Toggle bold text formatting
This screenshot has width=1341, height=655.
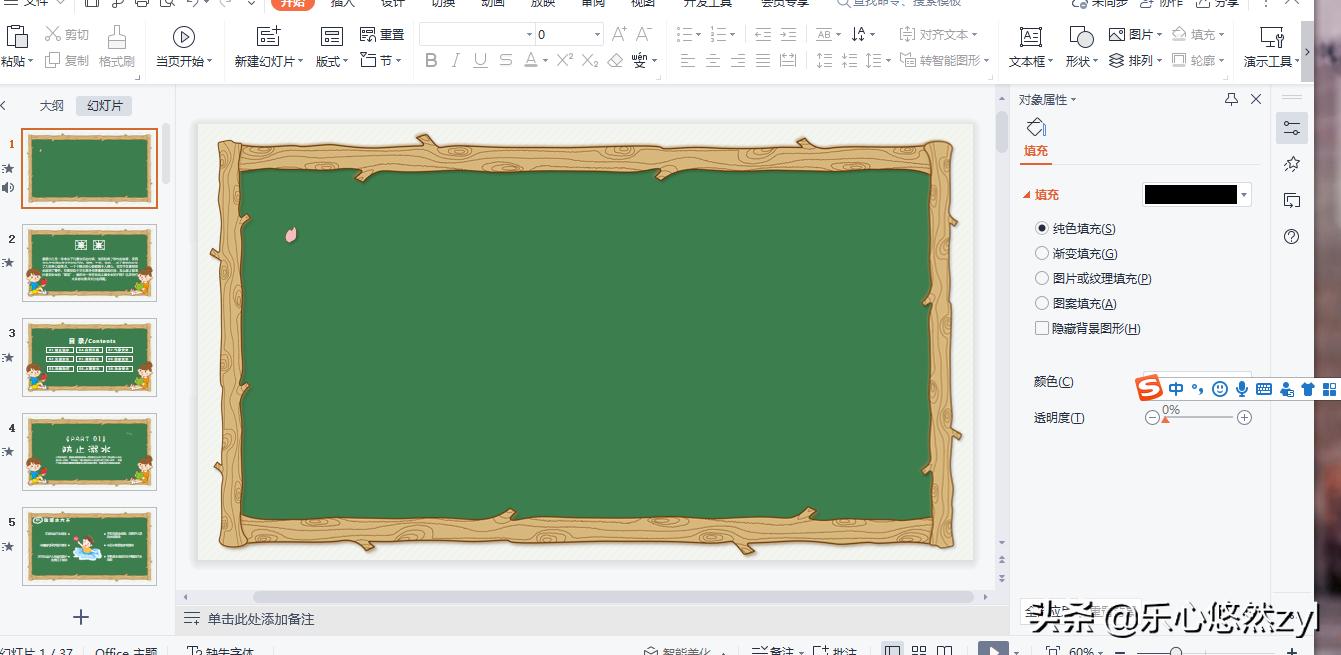click(431, 61)
